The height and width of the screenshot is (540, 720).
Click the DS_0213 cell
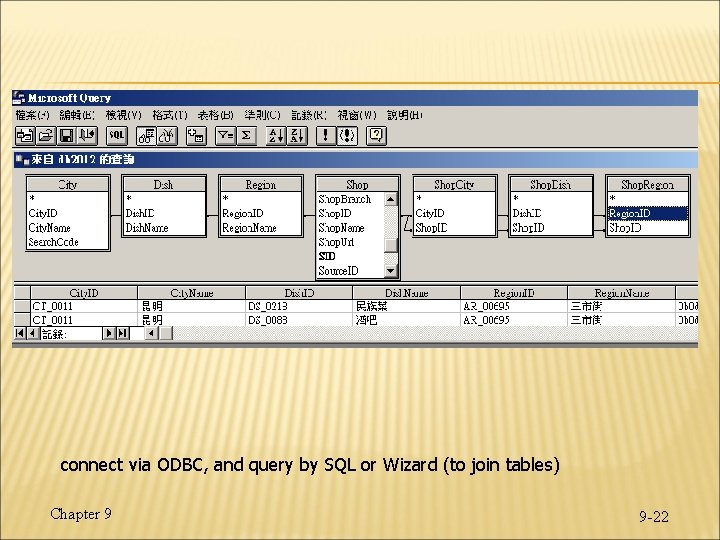coord(299,306)
